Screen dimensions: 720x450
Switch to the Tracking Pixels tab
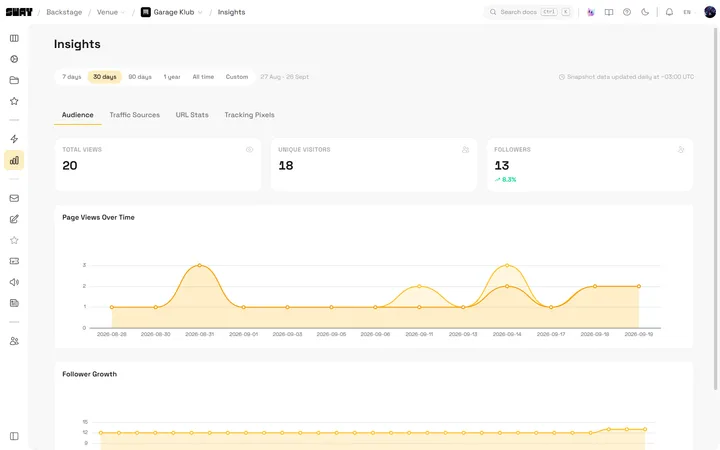tap(249, 115)
